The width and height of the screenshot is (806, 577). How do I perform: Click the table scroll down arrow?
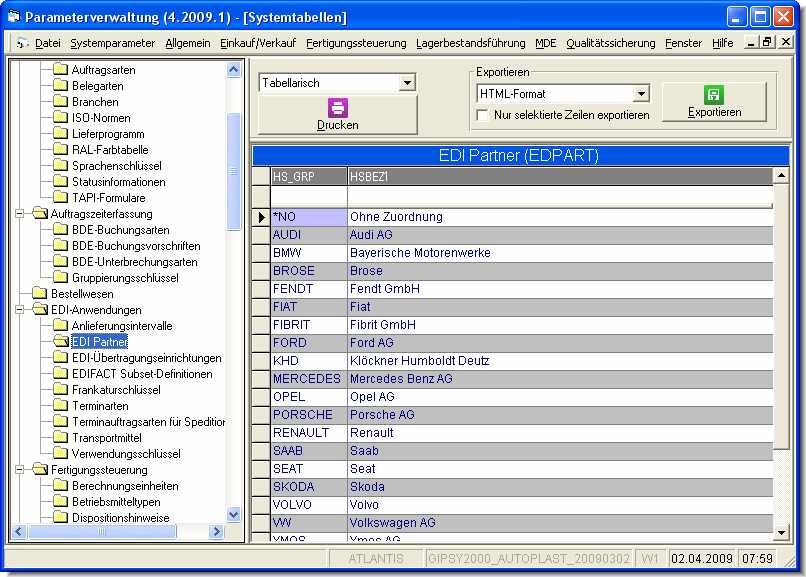click(781, 533)
